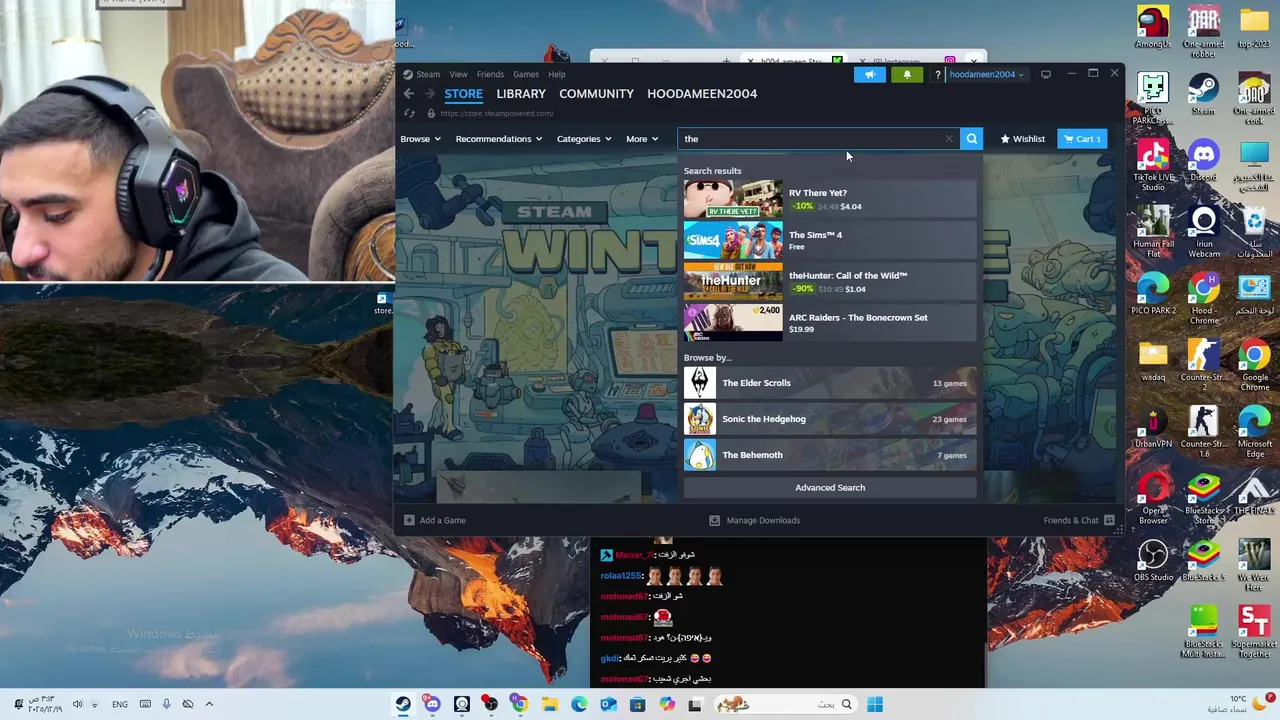This screenshot has height=720, width=1280.
Task: Click the Advanced Search button
Action: tap(830, 488)
